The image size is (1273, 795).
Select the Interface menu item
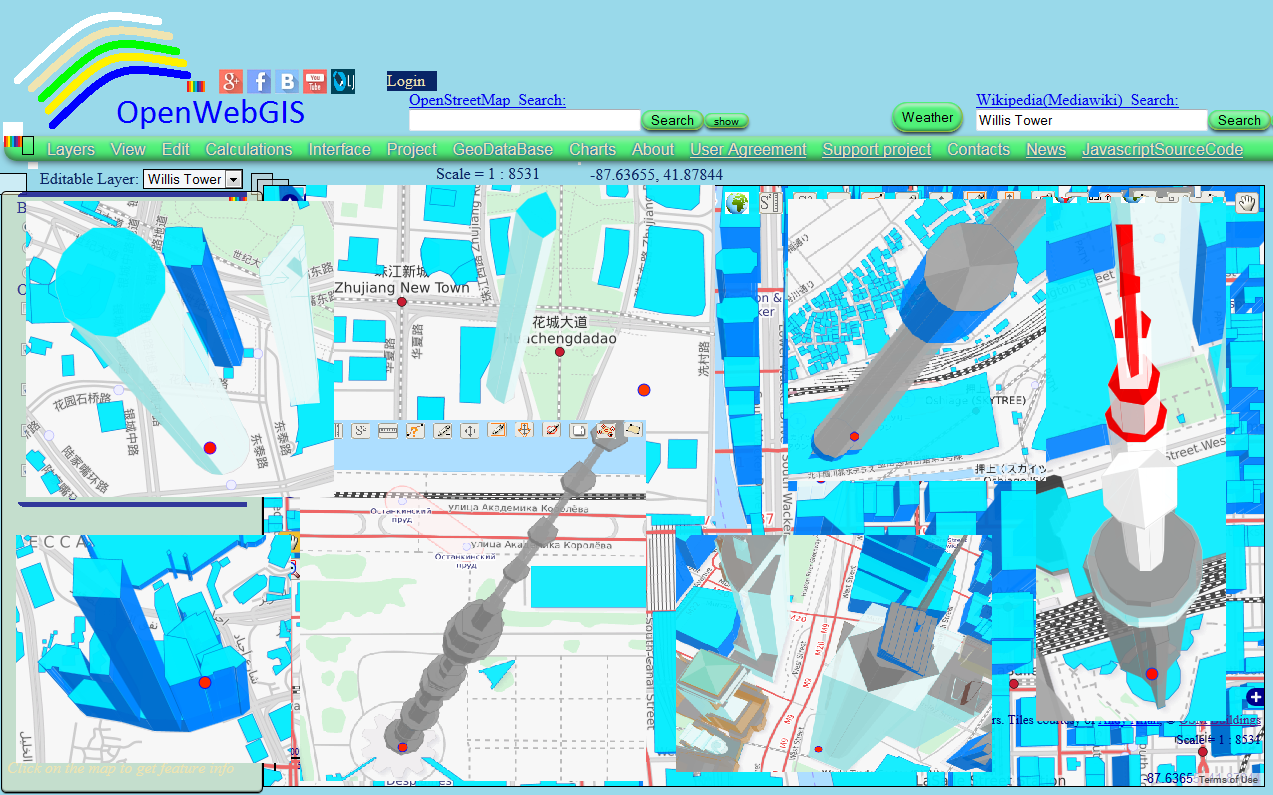(339, 149)
